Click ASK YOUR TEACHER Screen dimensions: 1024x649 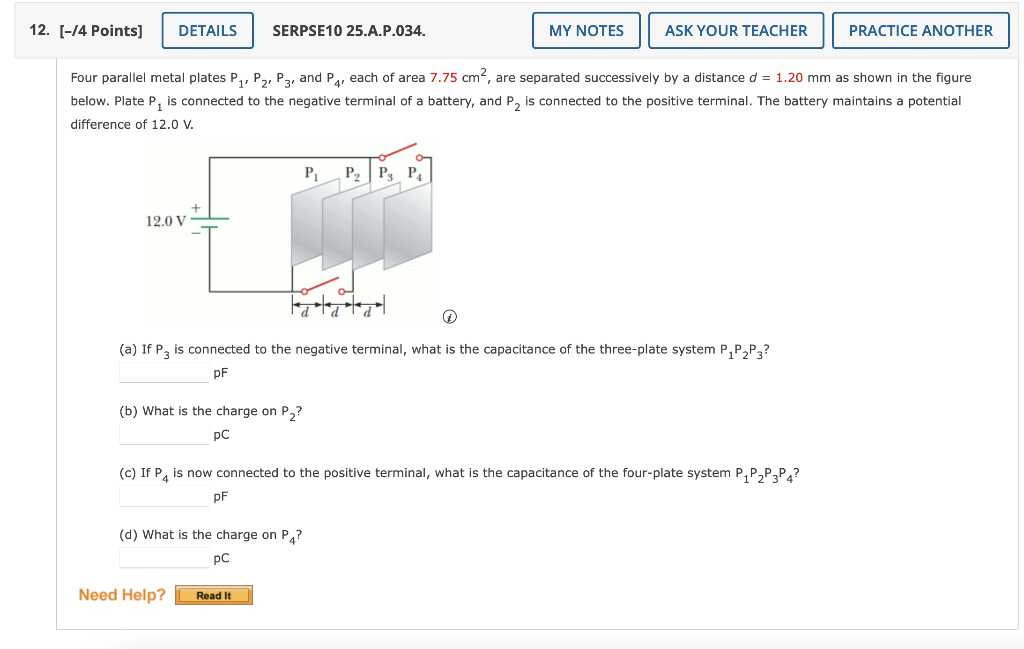[736, 30]
